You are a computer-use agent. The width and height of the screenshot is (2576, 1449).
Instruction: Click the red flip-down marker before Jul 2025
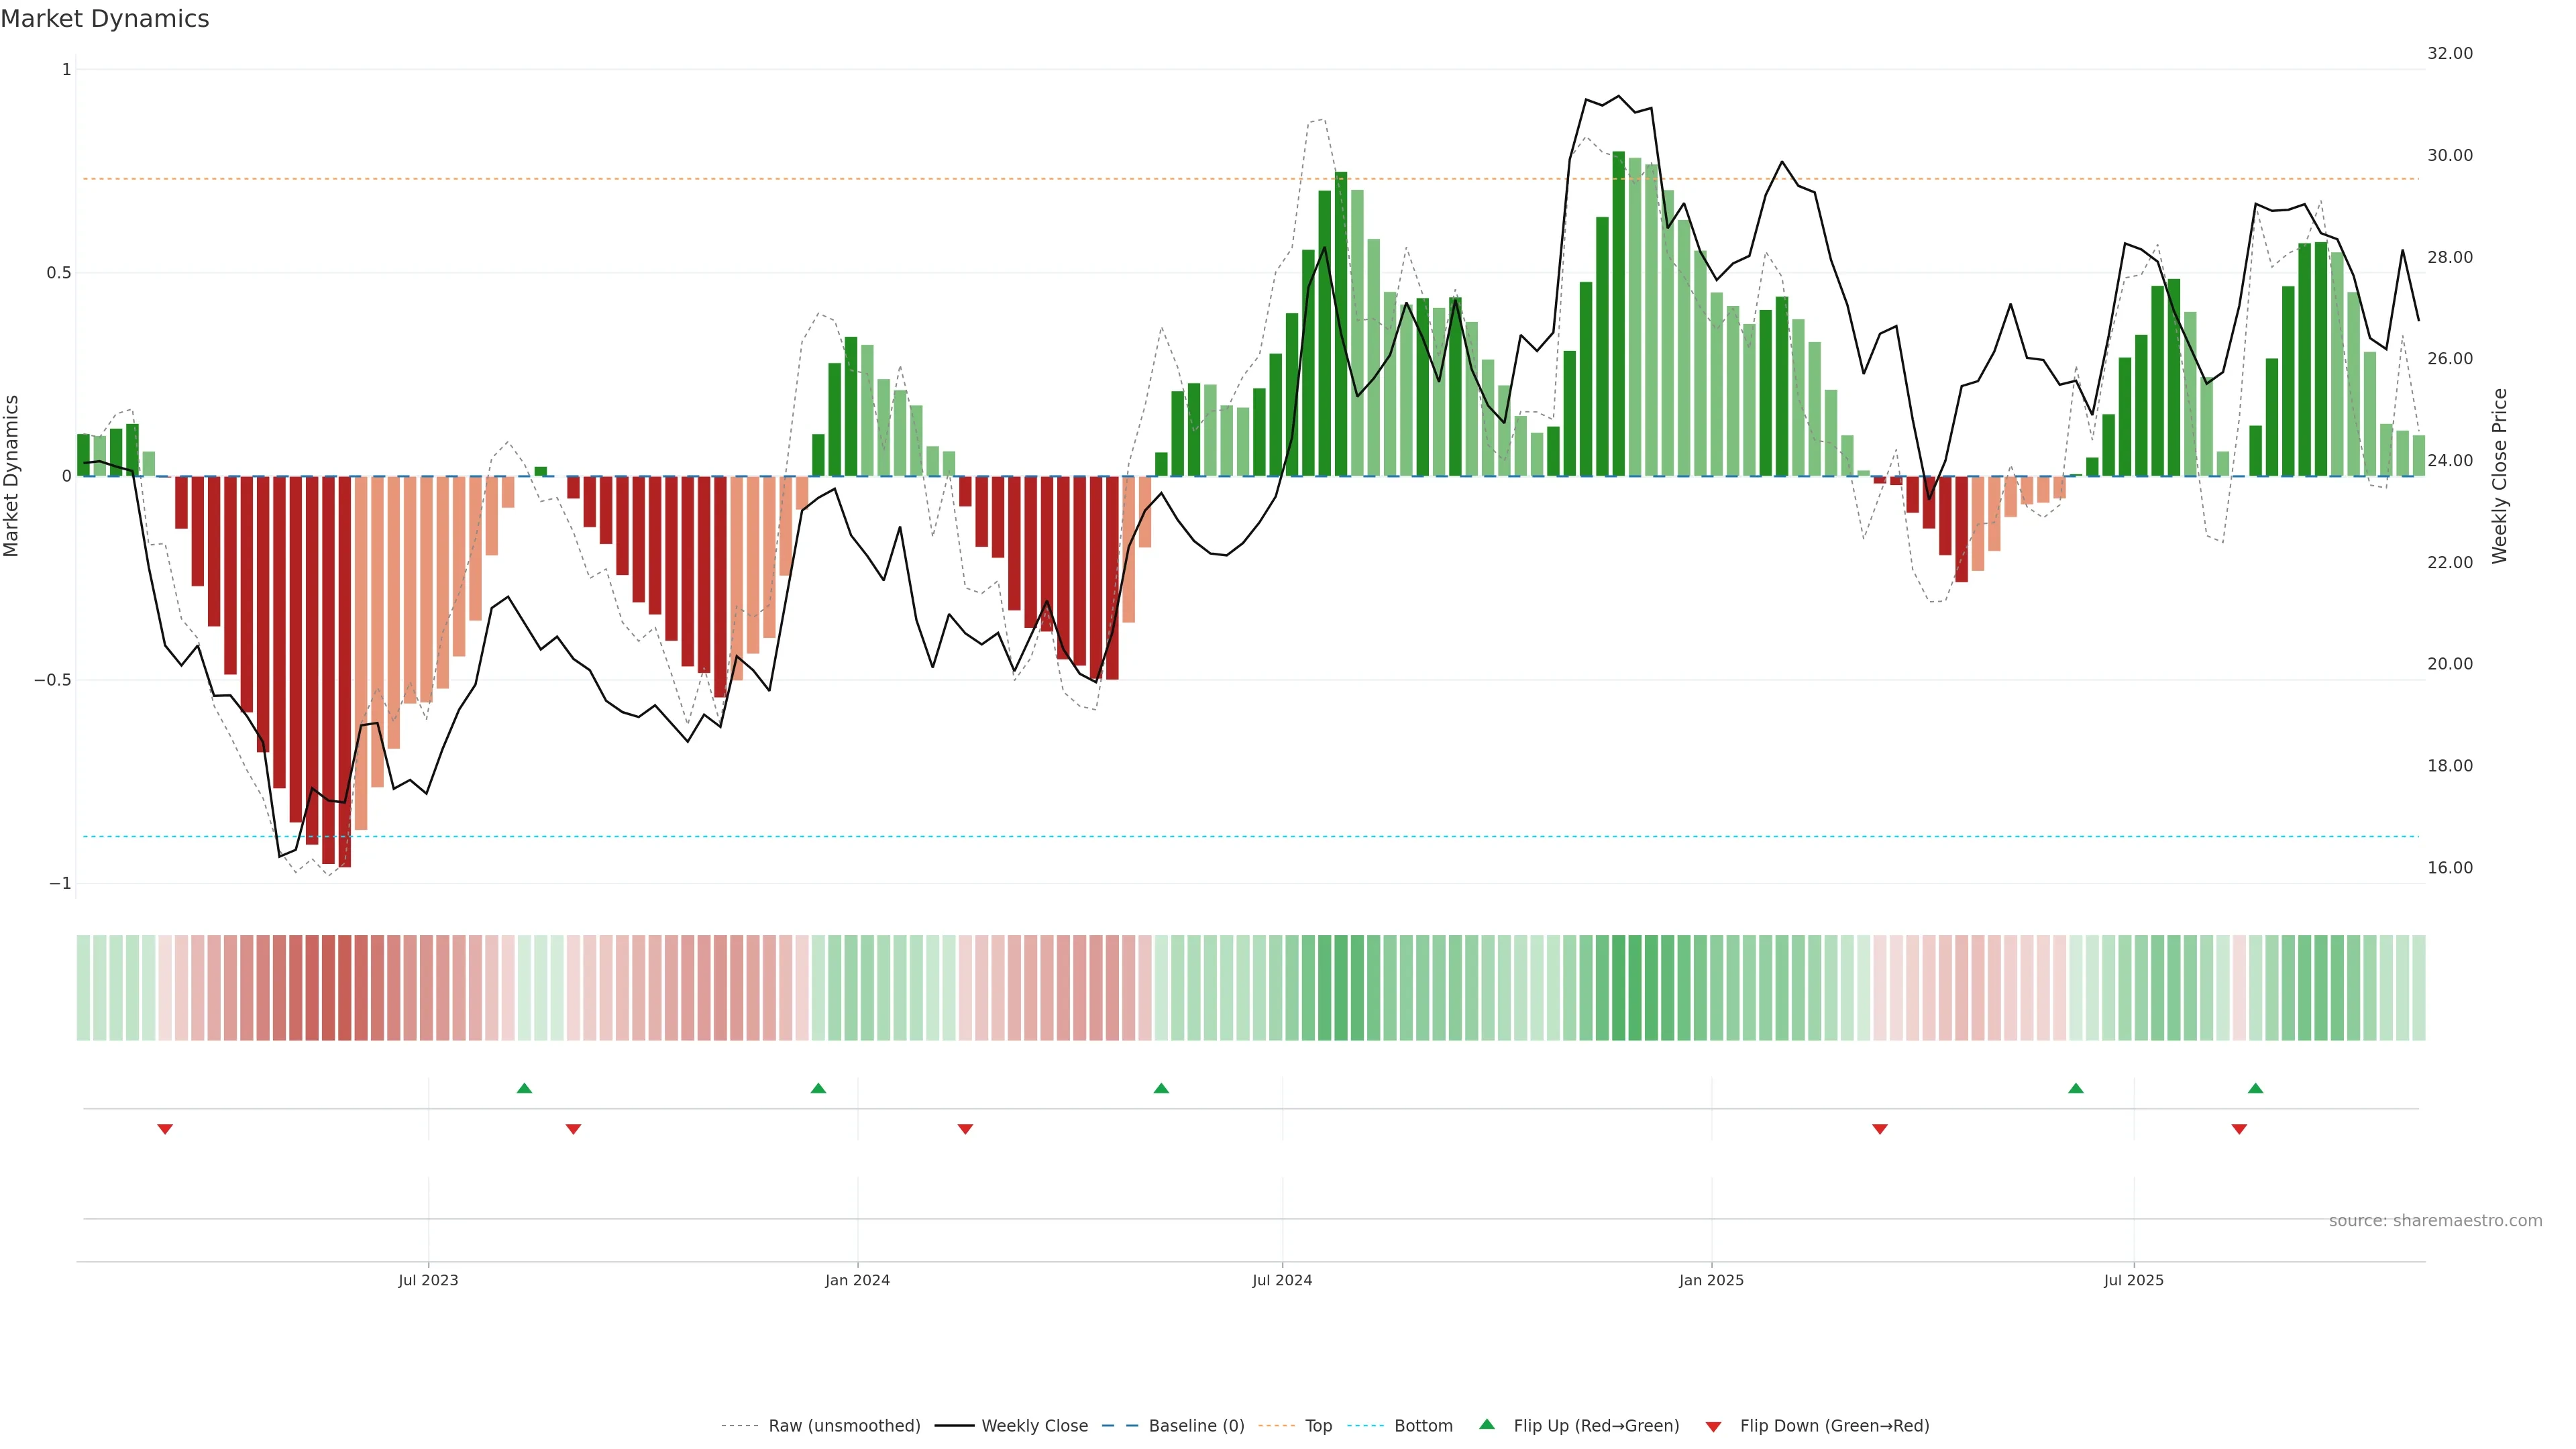point(1880,1129)
